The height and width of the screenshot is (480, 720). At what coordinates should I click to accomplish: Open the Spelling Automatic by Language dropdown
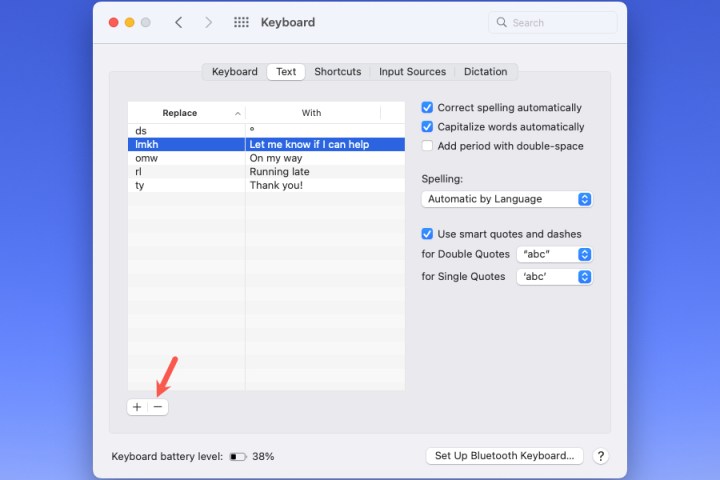click(x=507, y=199)
